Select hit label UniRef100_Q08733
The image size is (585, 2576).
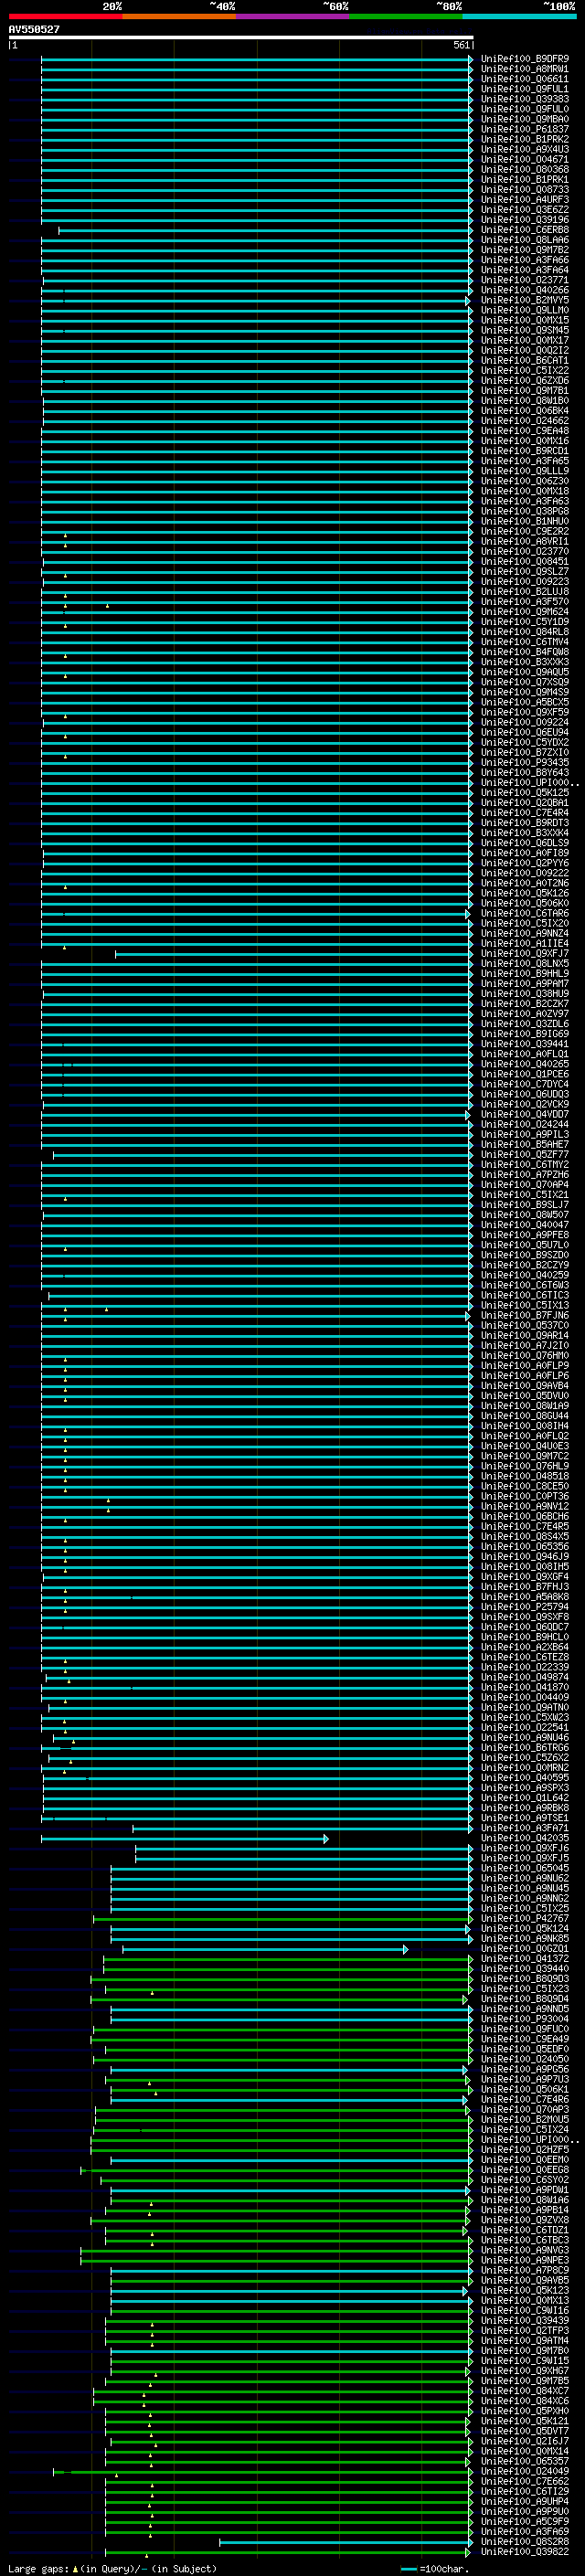point(524,190)
